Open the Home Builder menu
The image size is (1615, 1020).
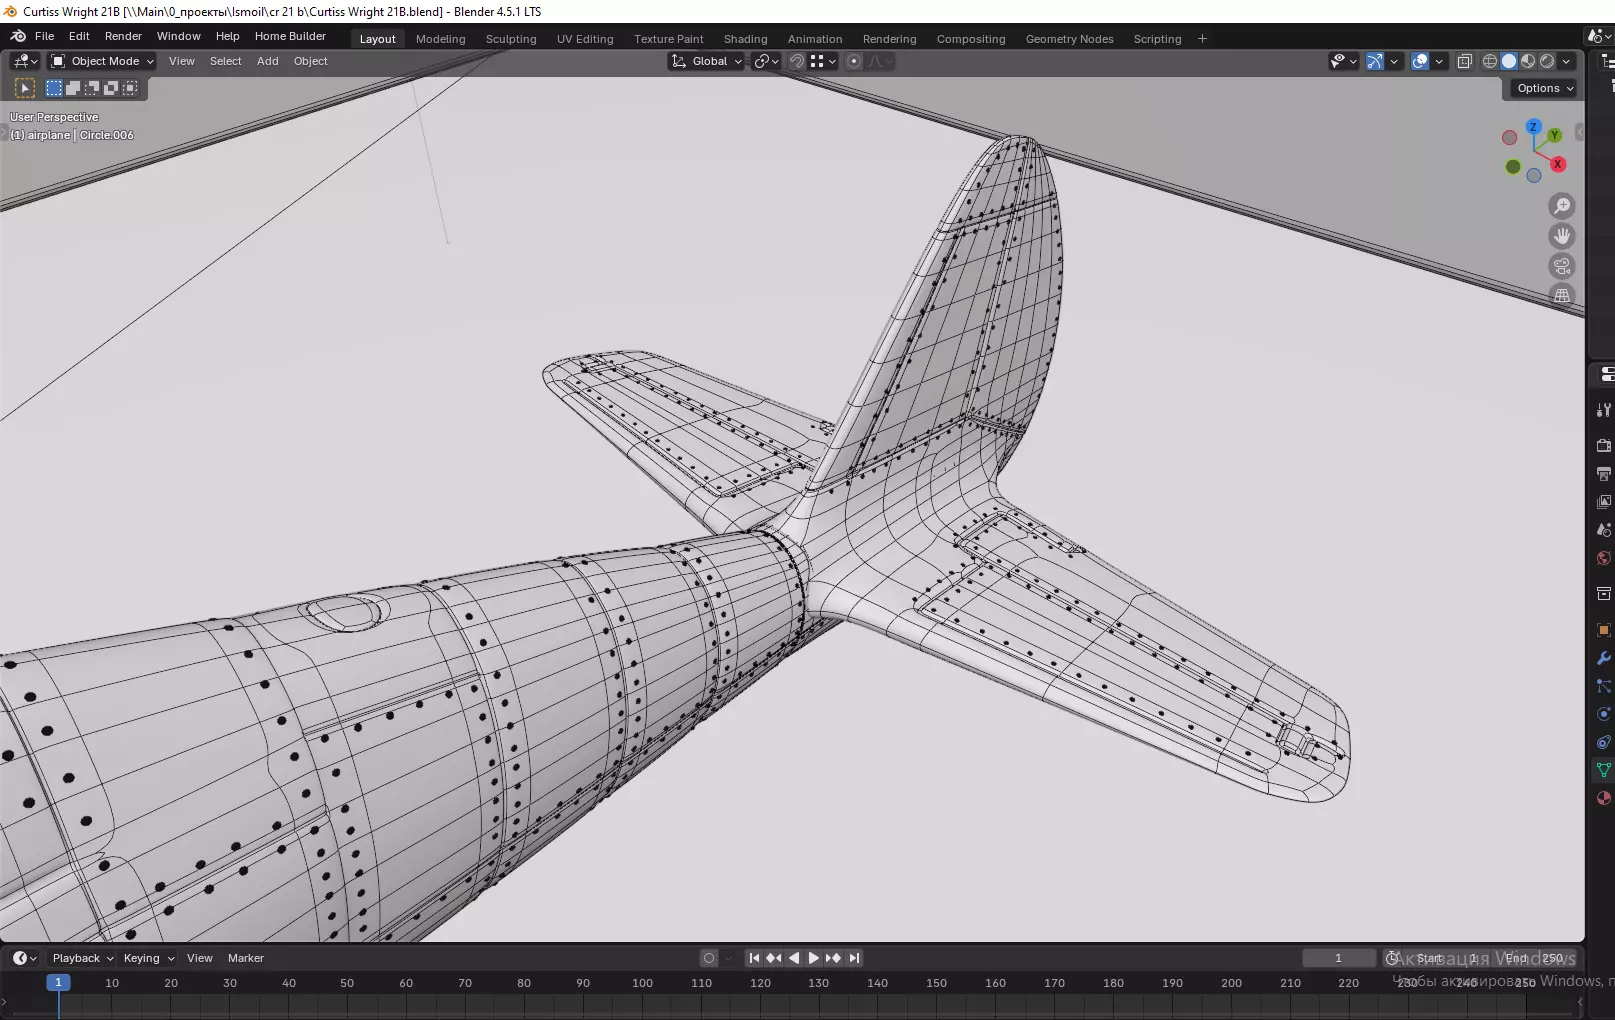[290, 36]
